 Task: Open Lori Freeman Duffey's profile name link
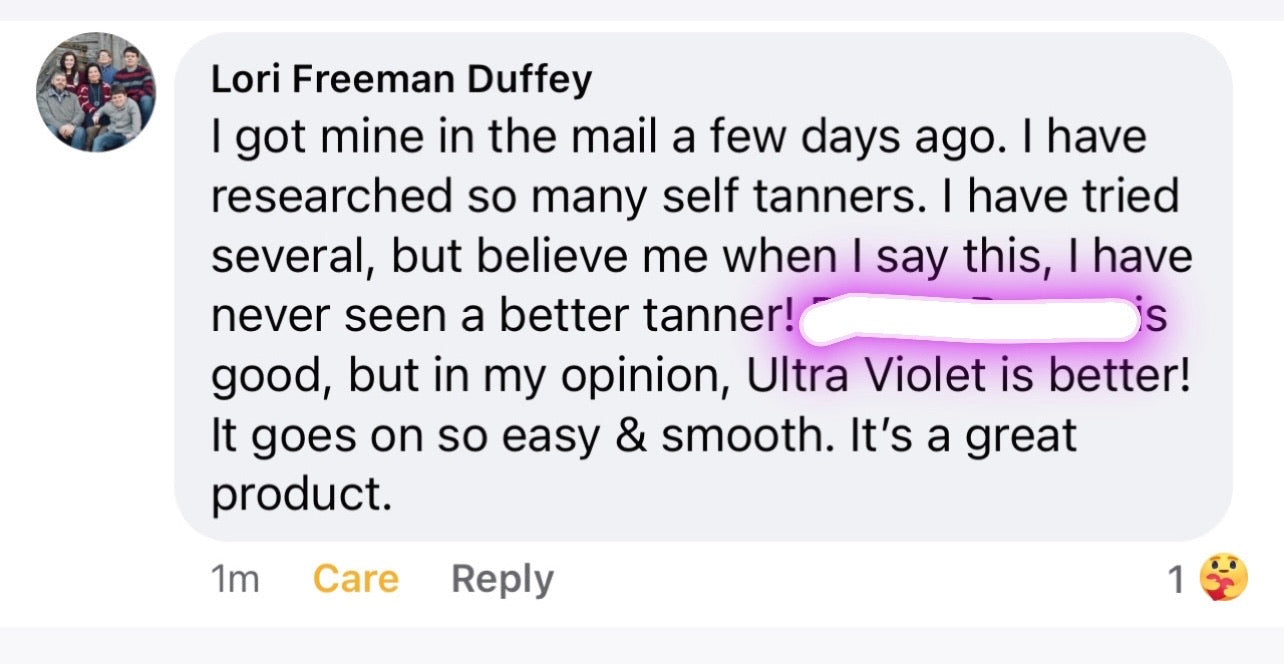click(401, 80)
